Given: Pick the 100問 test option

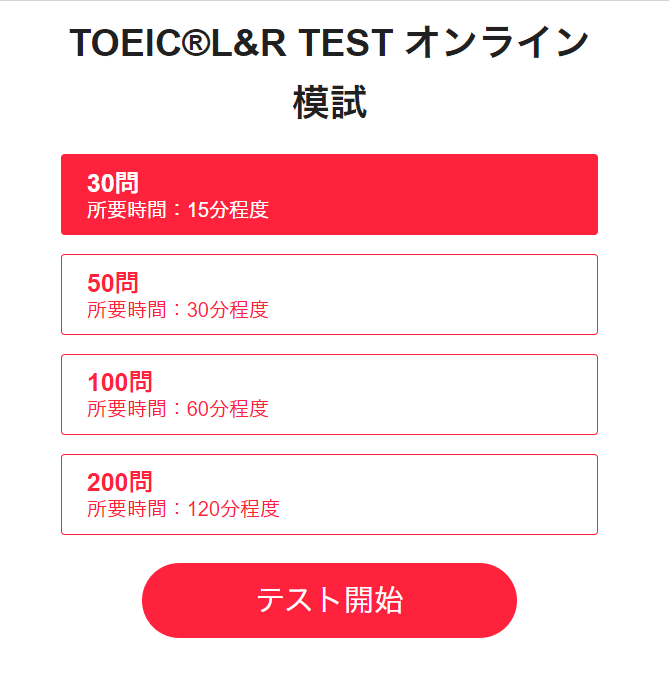Looking at the screenshot, I should 329,395.
